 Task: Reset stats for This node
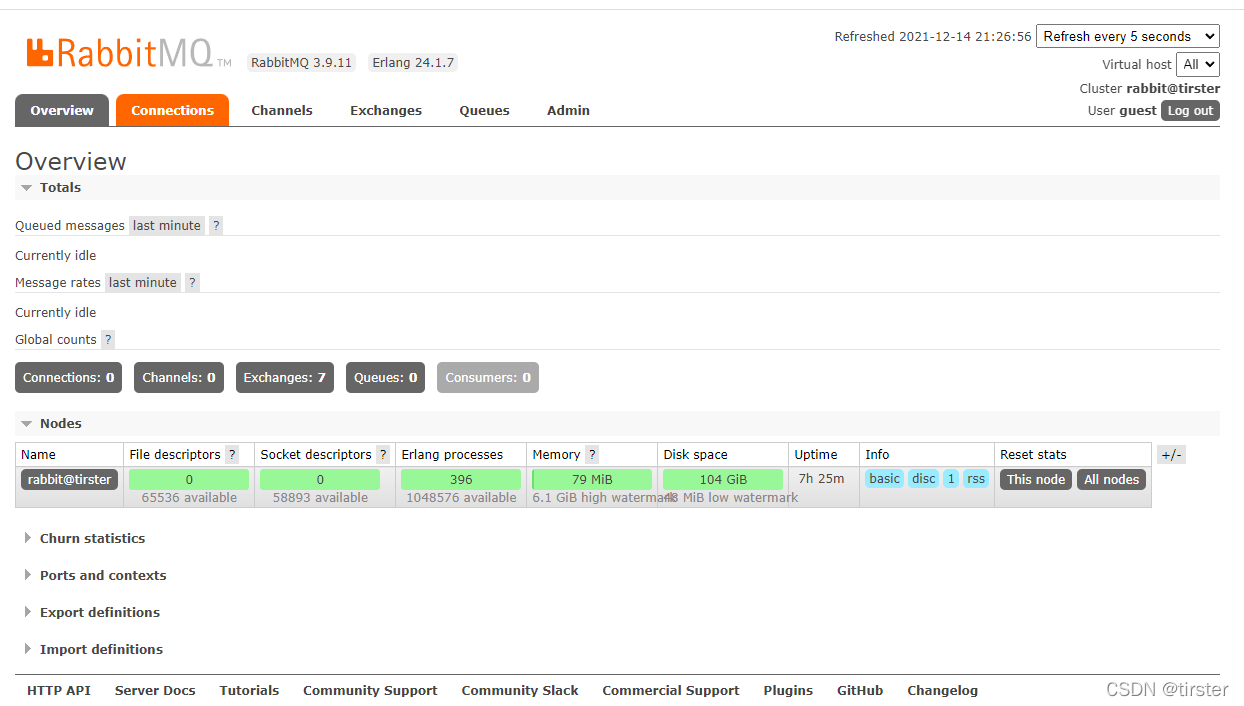tap(1035, 480)
